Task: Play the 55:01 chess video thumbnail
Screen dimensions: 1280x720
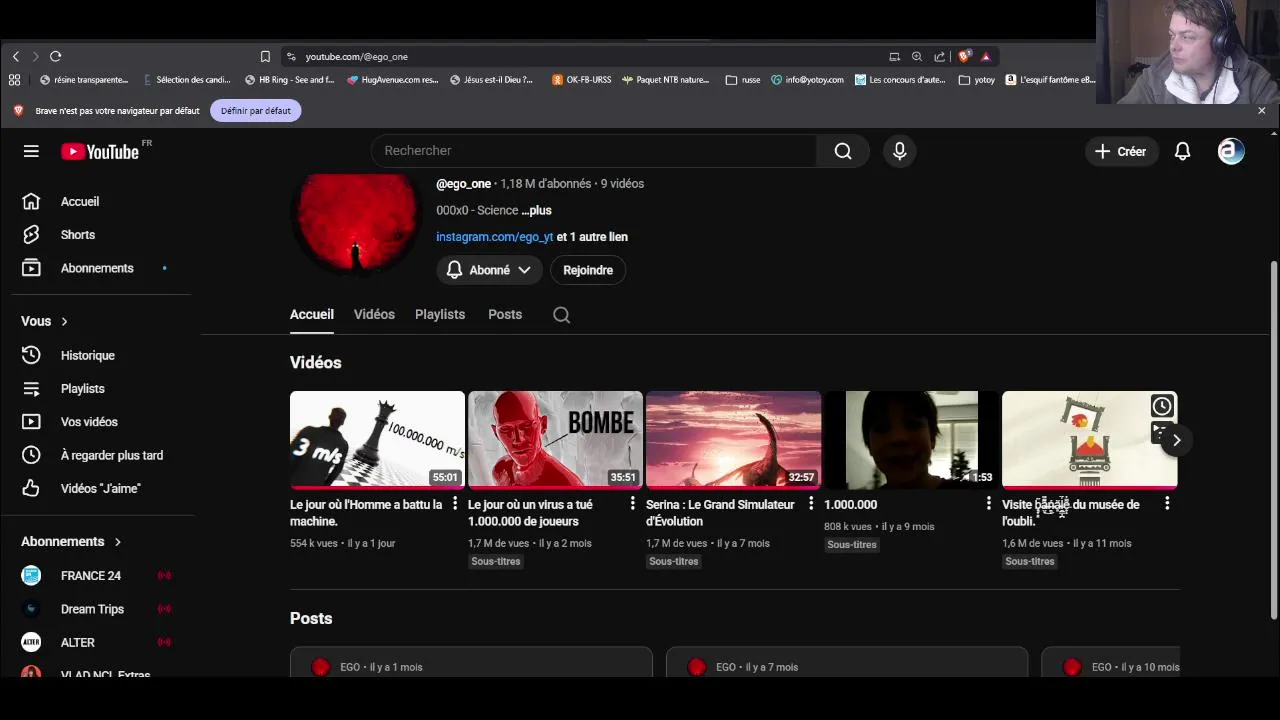Action: coord(377,440)
